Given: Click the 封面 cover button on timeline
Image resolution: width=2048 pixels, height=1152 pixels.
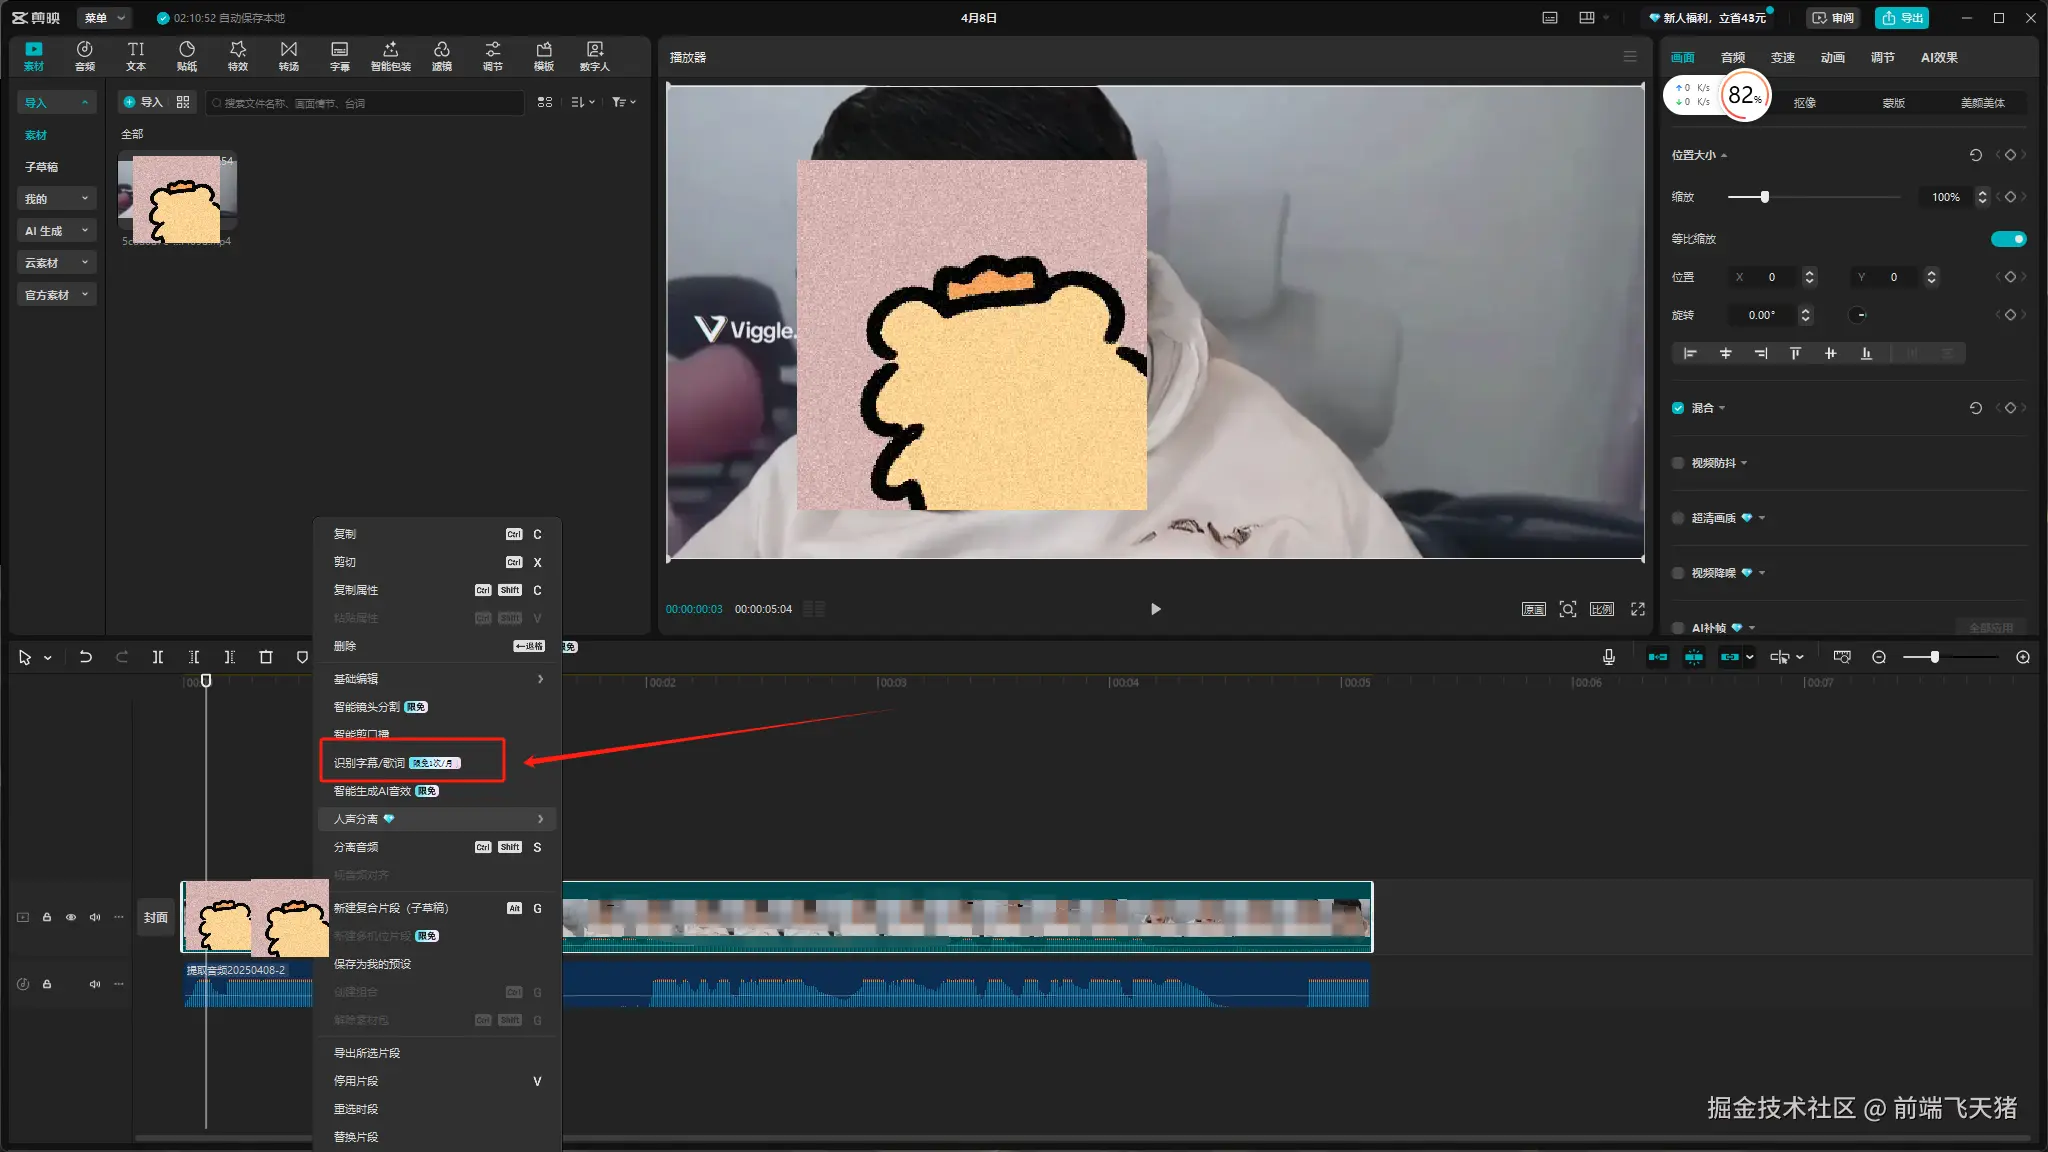Looking at the screenshot, I should 156,917.
